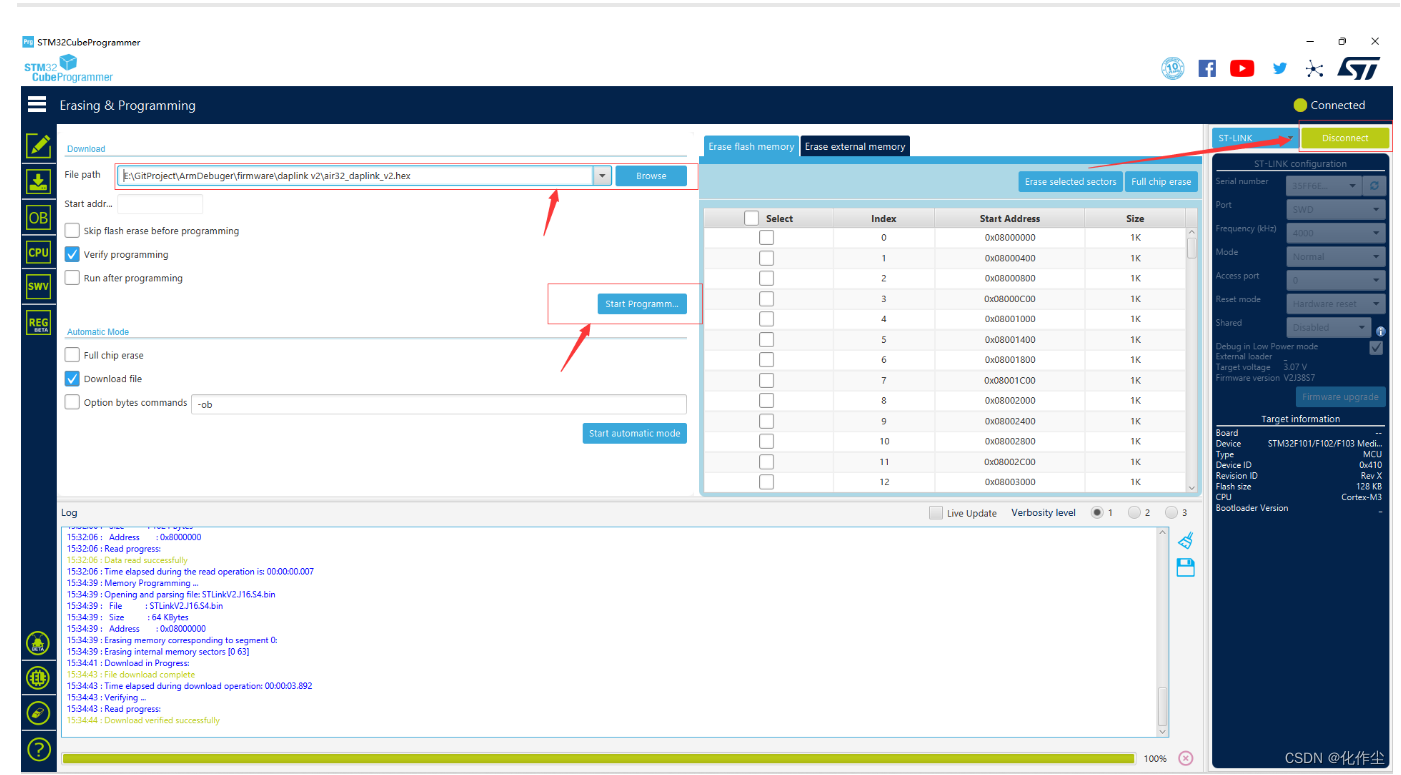Enable Option bytes commands checkbox
The width and height of the screenshot is (1401, 775).
coord(72,402)
